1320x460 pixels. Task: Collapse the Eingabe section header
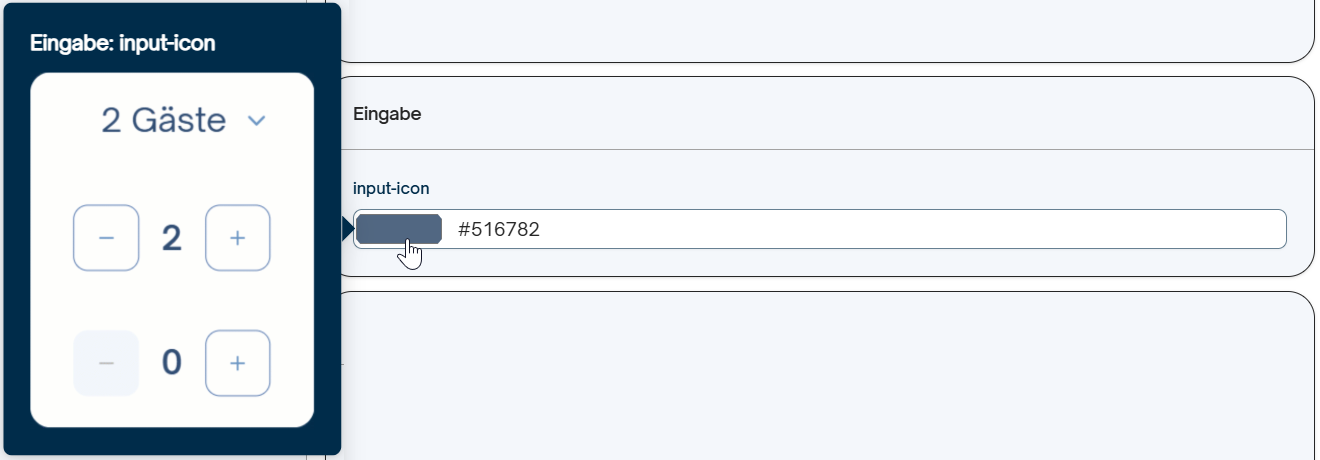tap(819, 113)
